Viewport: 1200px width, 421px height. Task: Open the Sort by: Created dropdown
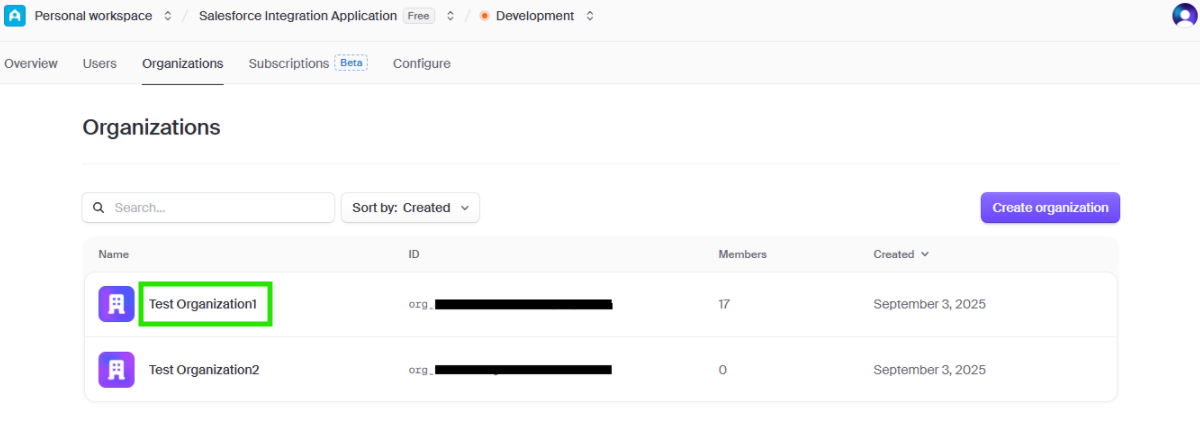[x=410, y=208]
